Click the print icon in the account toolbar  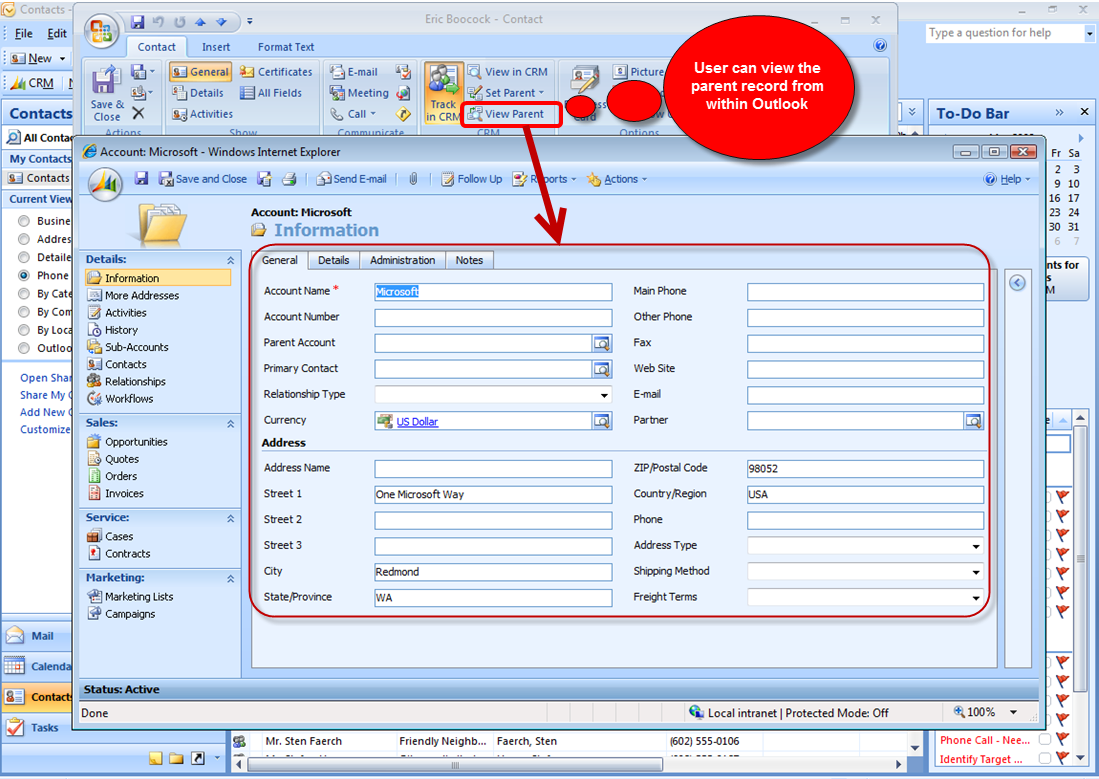[289, 179]
